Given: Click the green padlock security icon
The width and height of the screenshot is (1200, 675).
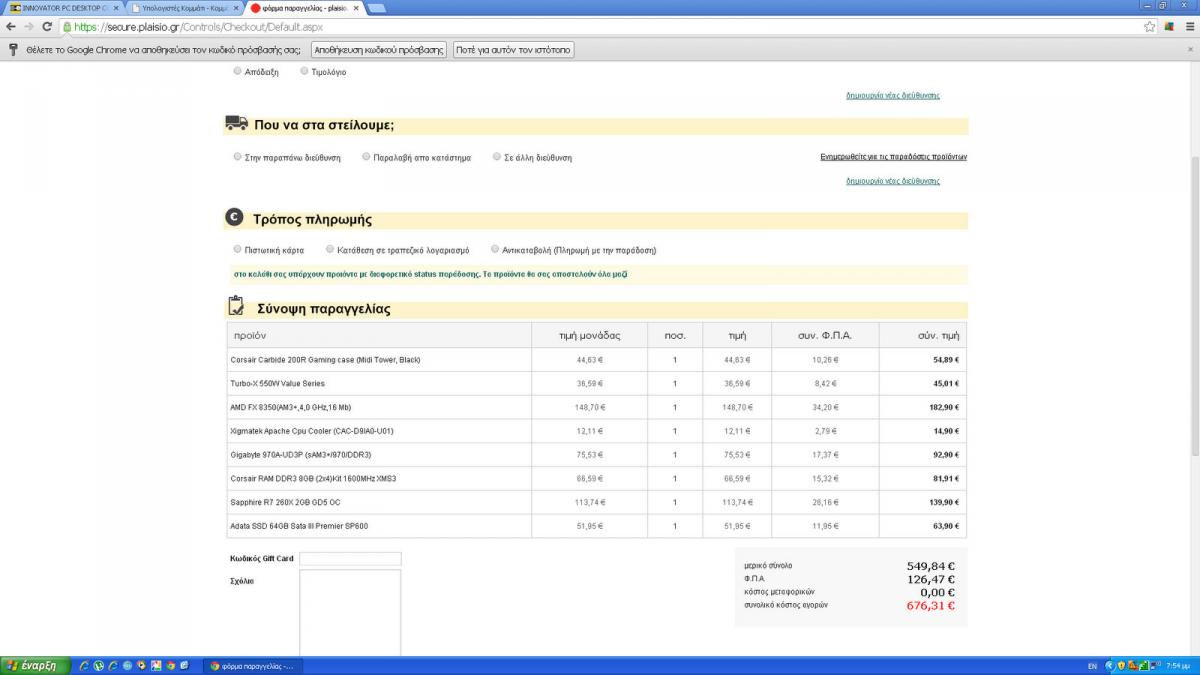Looking at the screenshot, I should [65, 27].
